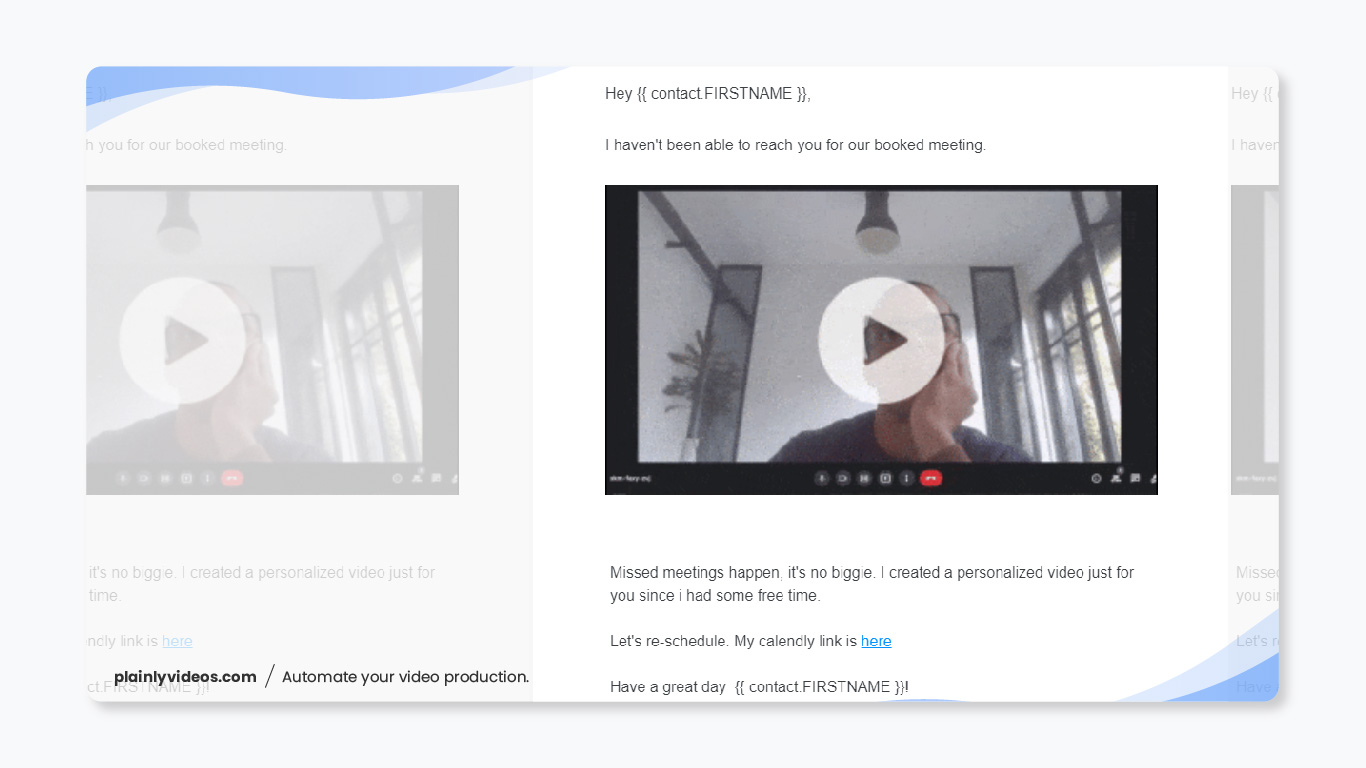Click more options dots in faded left call bar
The width and height of the screenshot is (1366, 768).
point(207,478)
